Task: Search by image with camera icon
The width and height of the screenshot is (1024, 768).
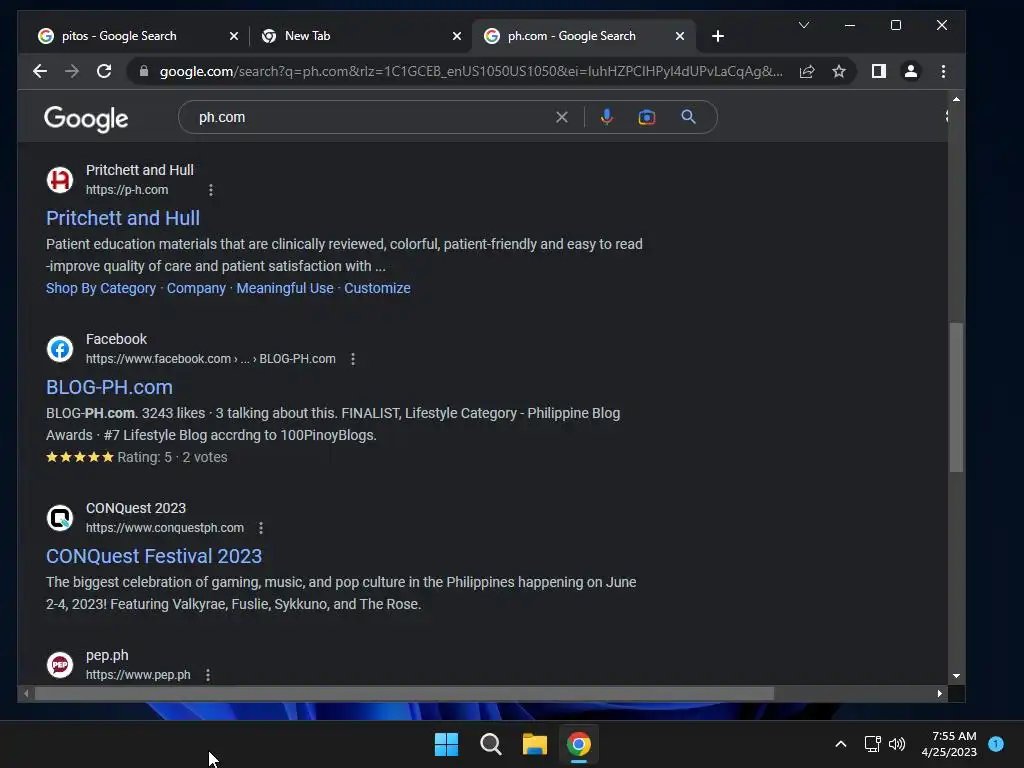Action: [647, 117]
